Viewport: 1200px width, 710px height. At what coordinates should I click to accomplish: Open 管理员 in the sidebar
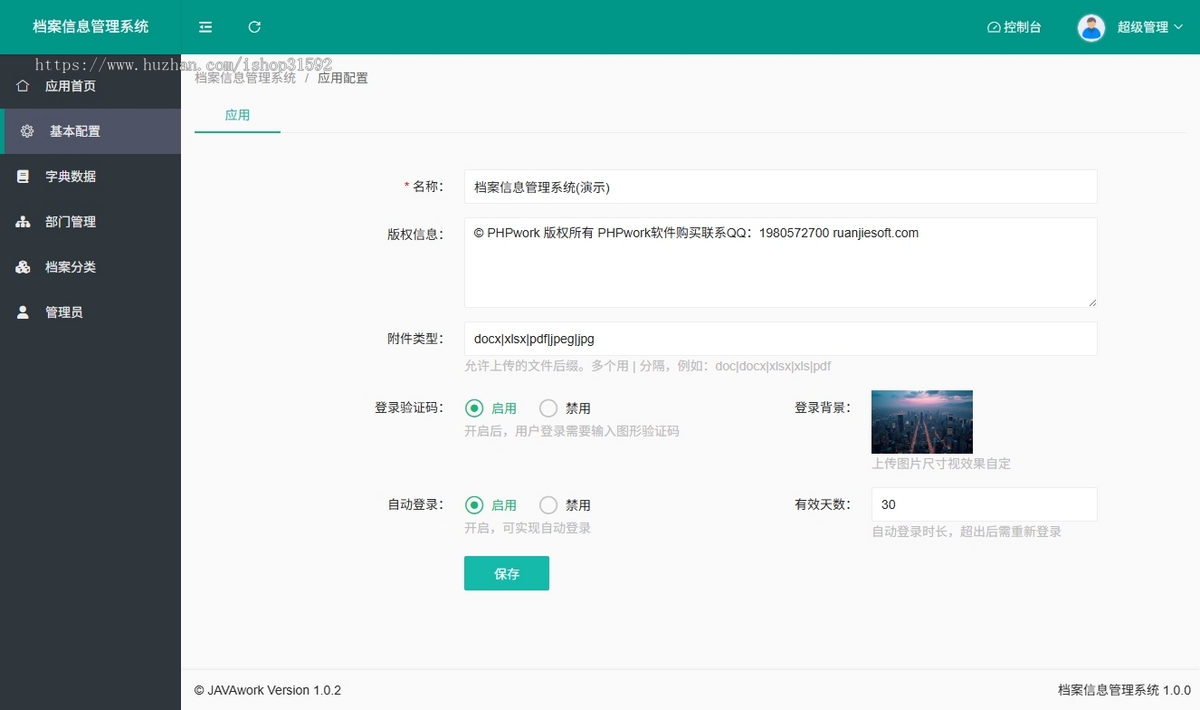tap(90, 312)
